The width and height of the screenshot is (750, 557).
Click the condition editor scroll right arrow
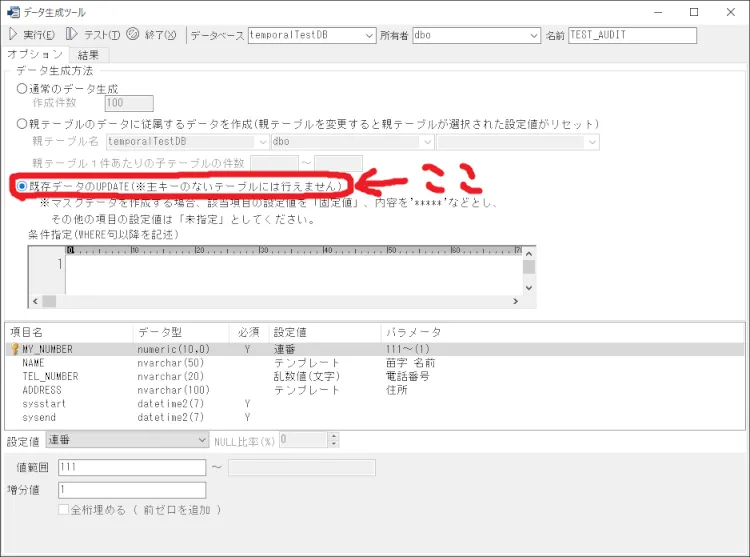tap(515, 301)
